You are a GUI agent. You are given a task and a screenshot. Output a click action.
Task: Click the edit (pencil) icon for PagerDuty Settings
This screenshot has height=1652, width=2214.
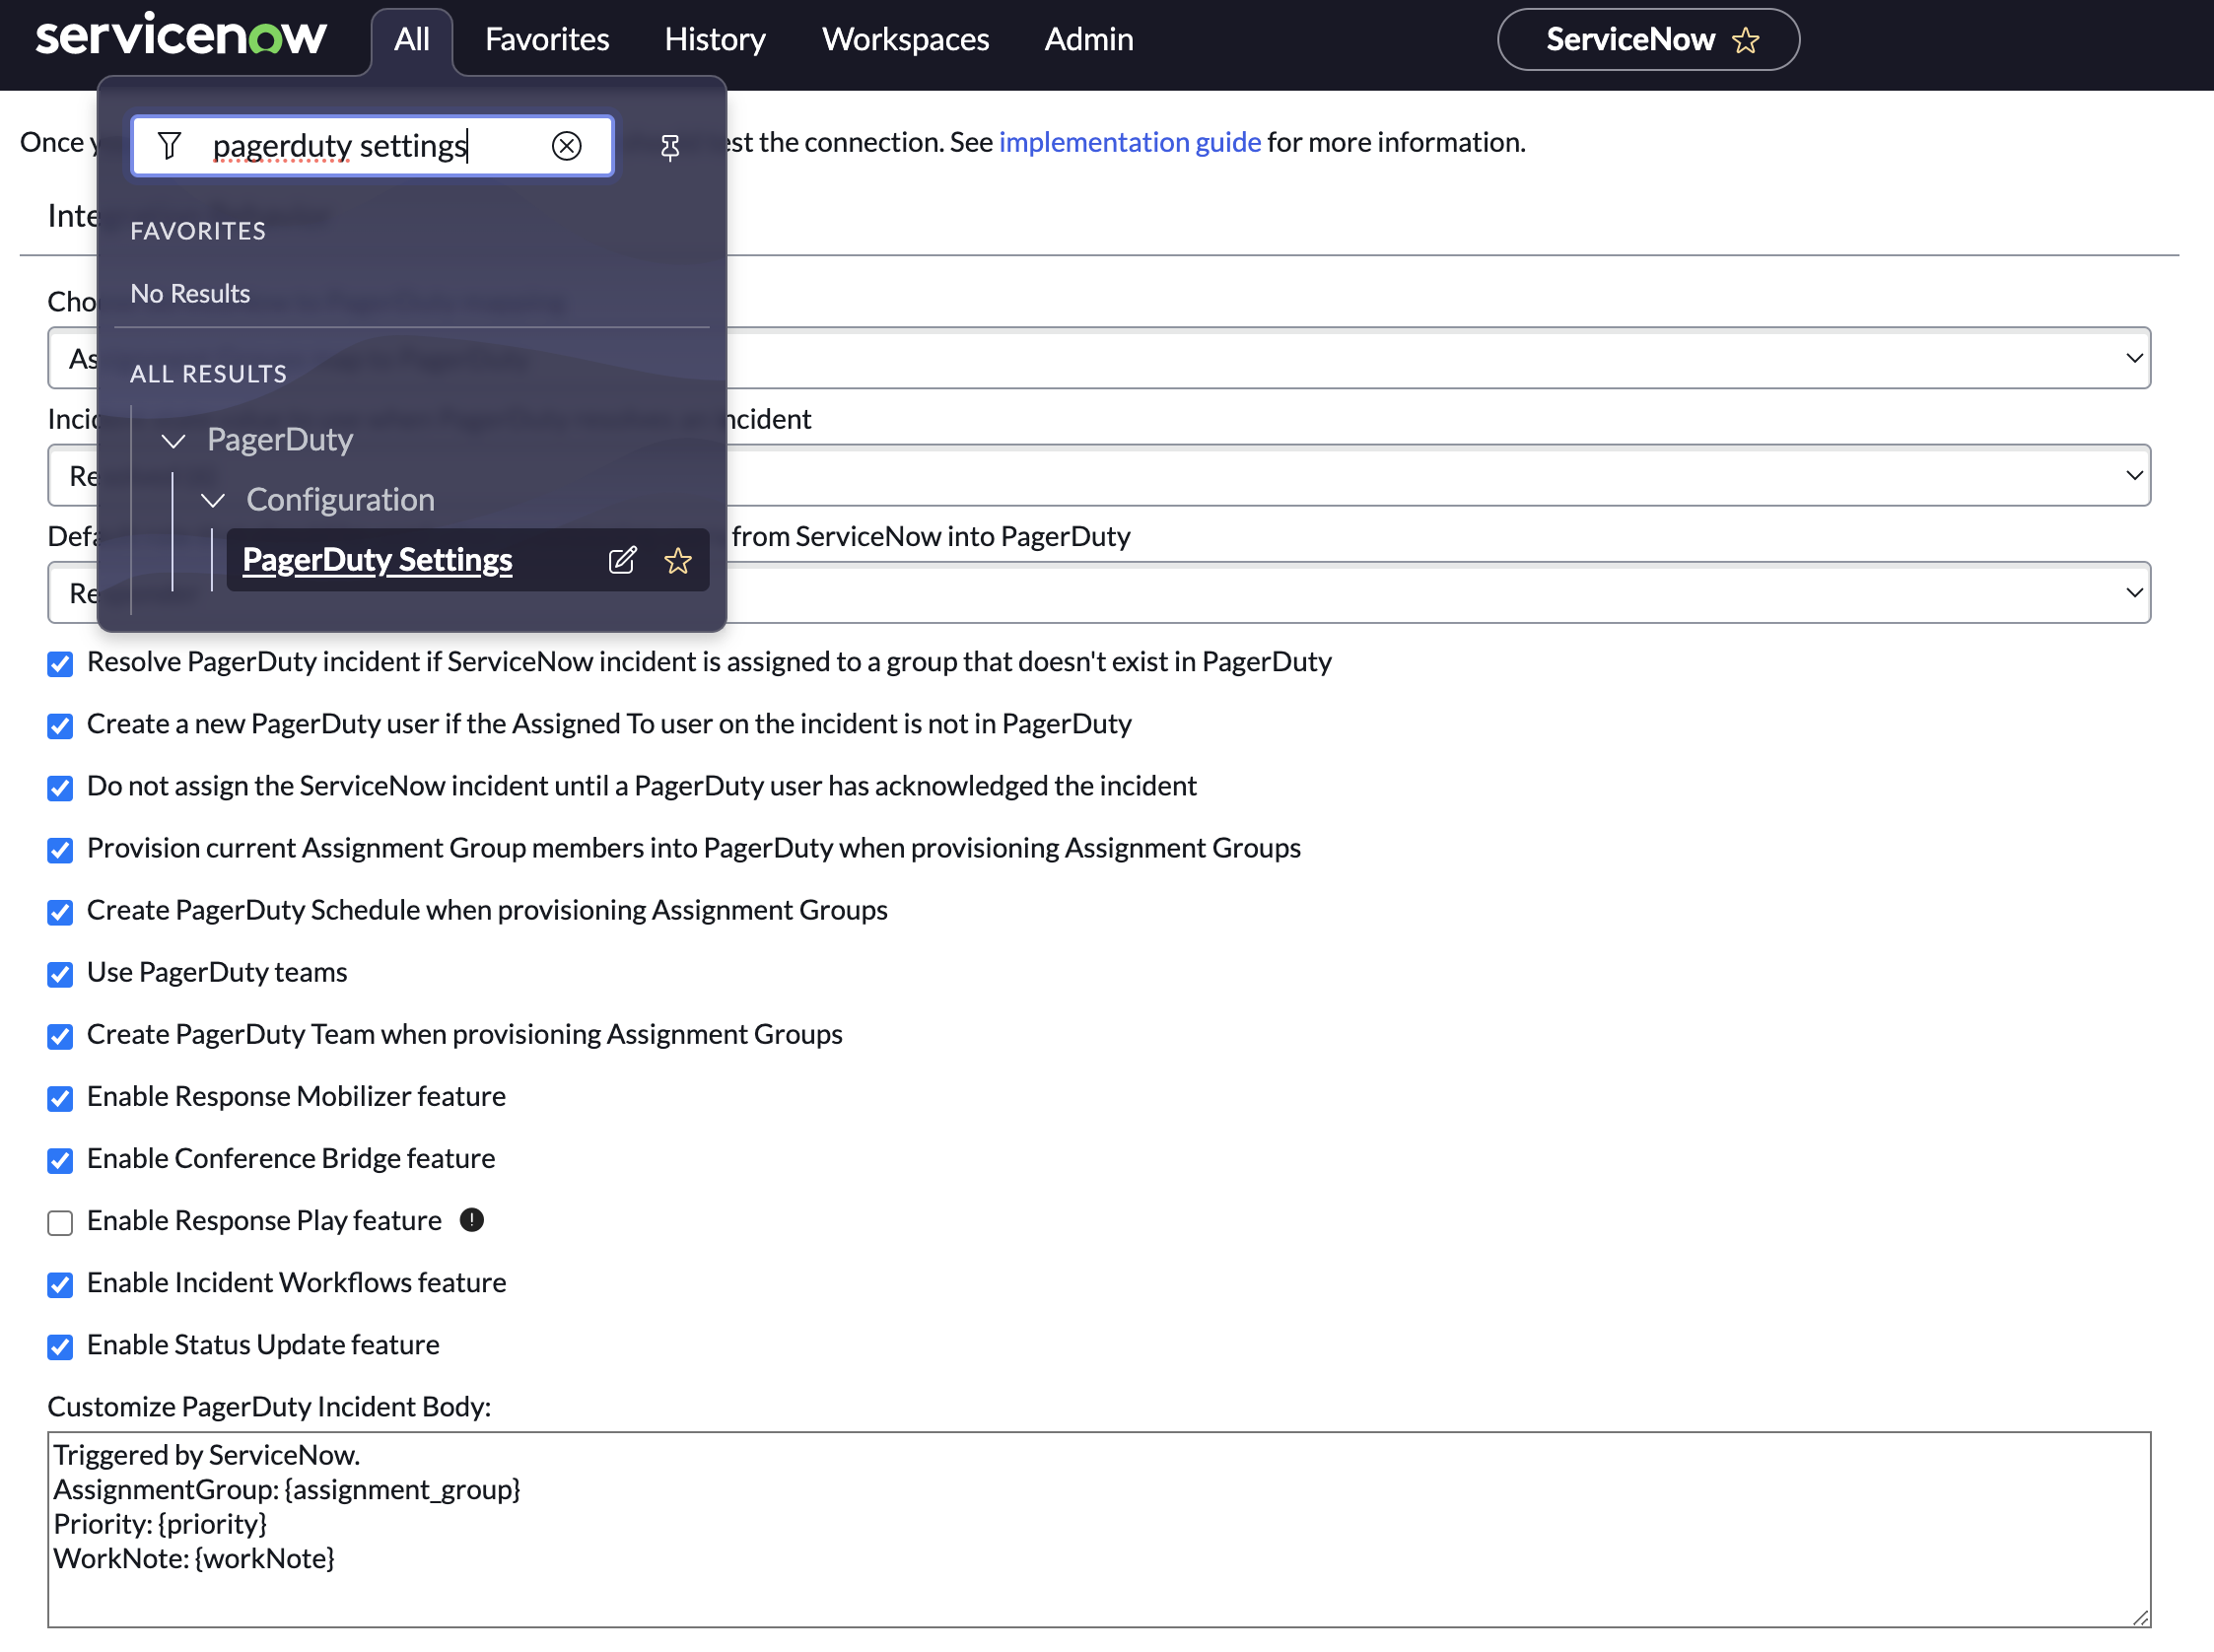click(623, 559)
